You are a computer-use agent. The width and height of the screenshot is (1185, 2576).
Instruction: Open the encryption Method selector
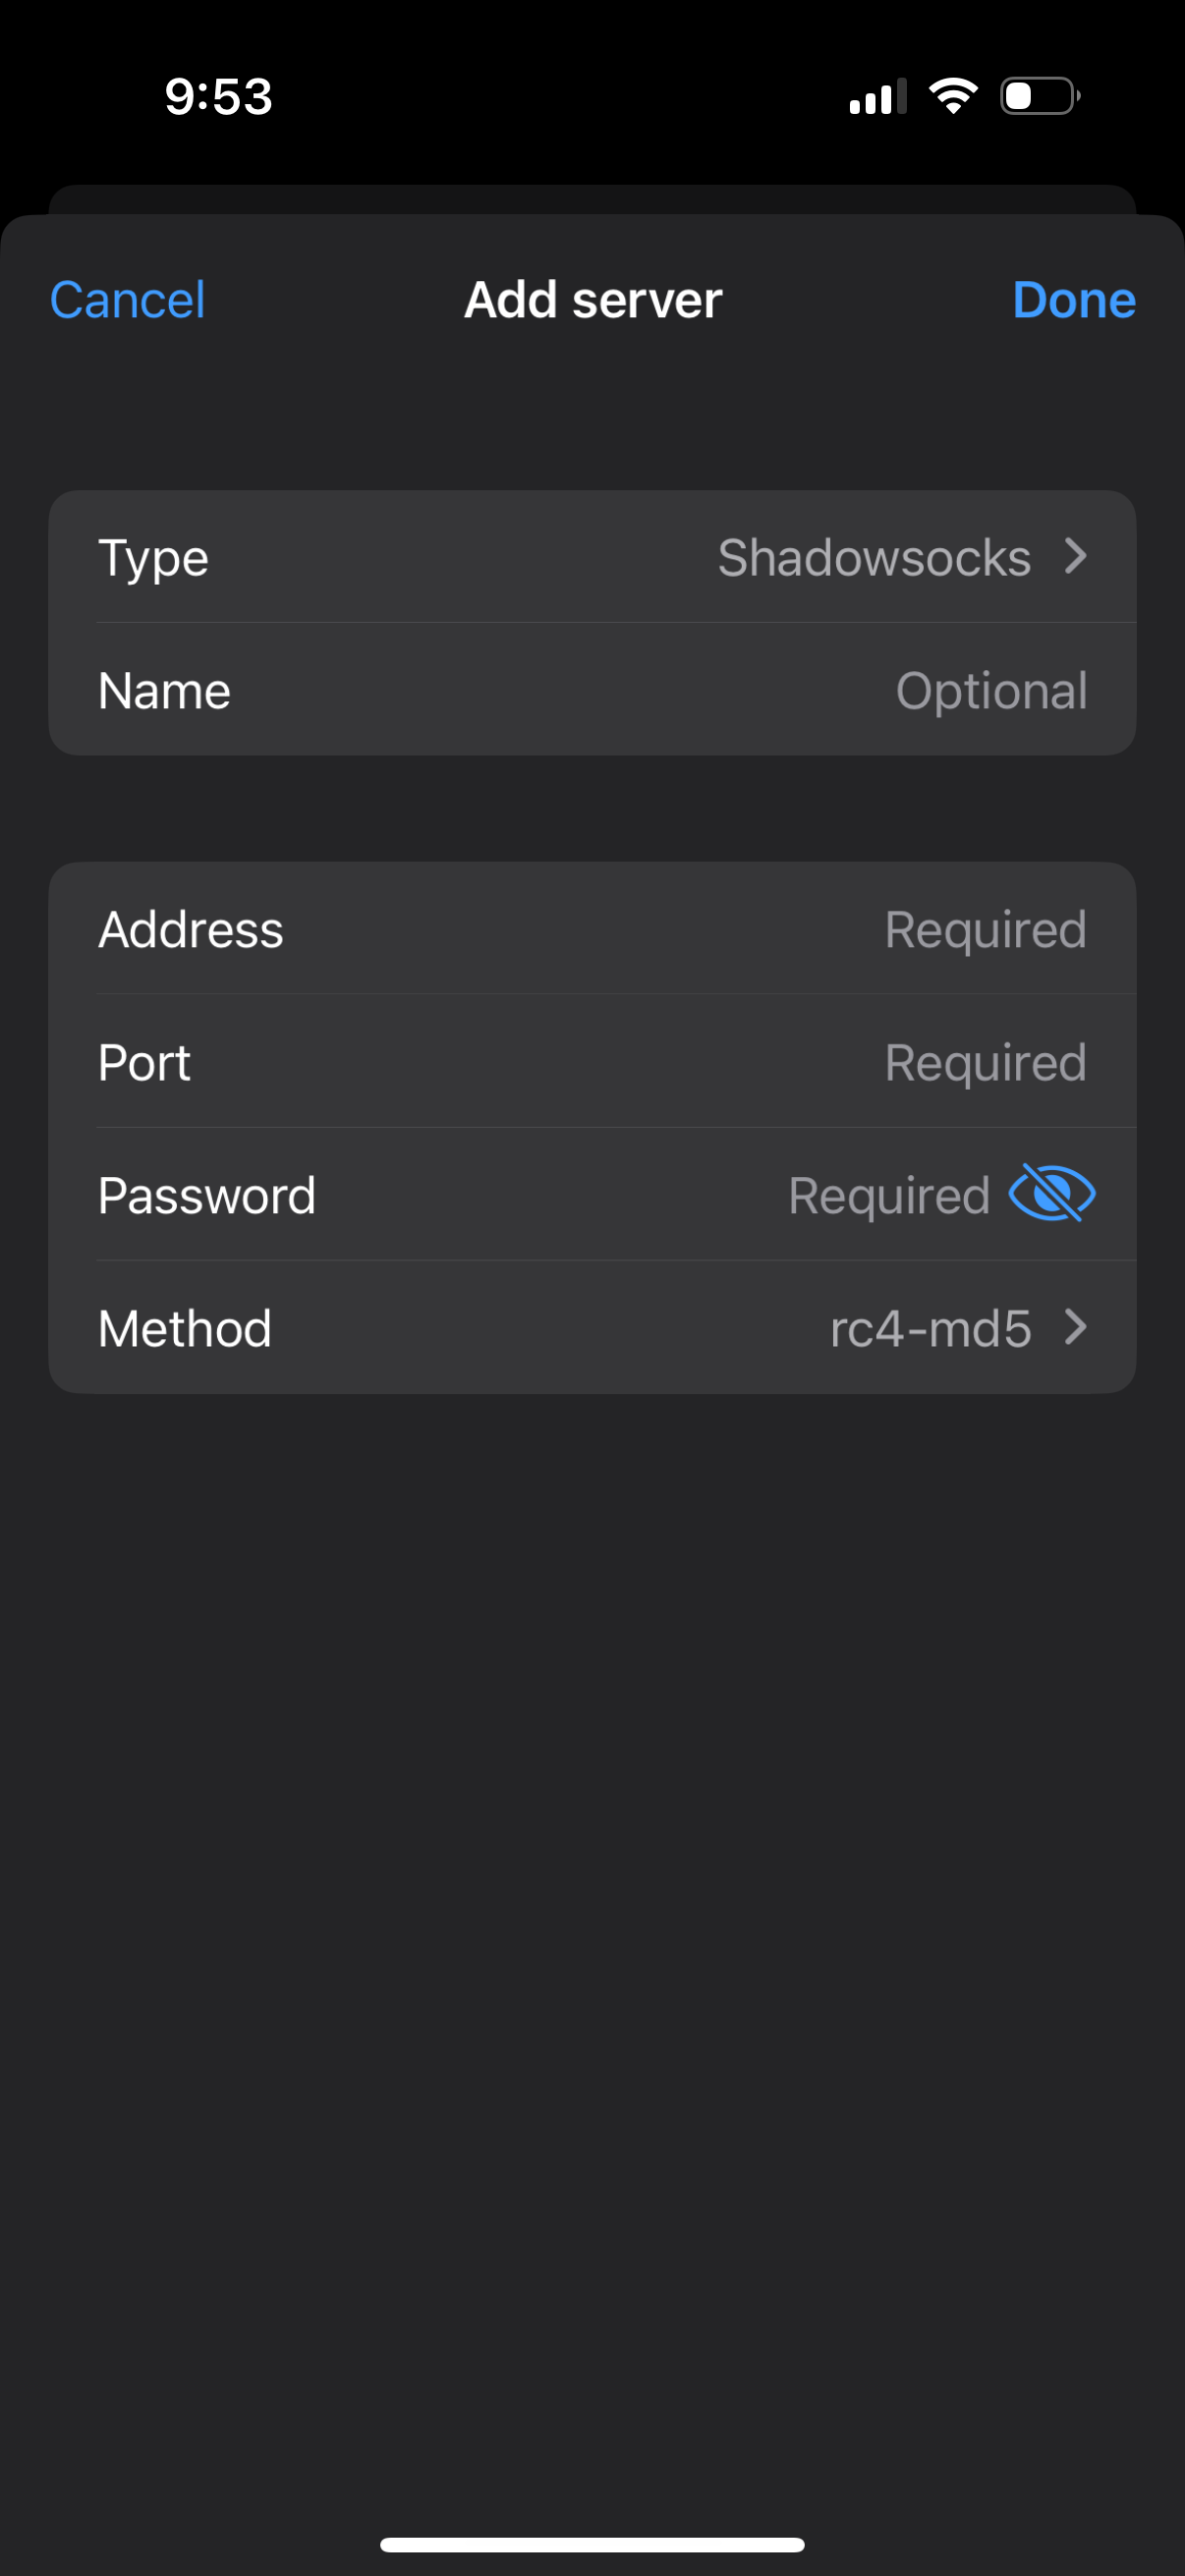coord(592,1328)
